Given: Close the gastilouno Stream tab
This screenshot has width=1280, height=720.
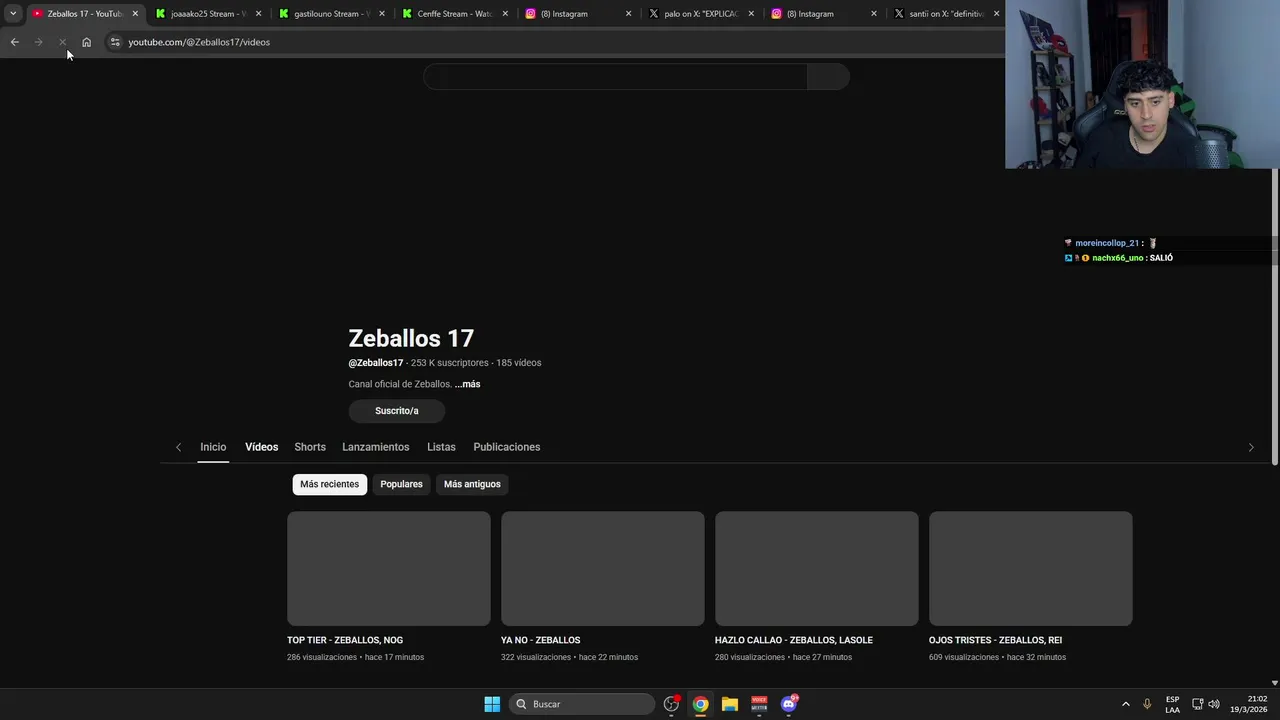Looking at the screenshot, I should tap(382, 14).
